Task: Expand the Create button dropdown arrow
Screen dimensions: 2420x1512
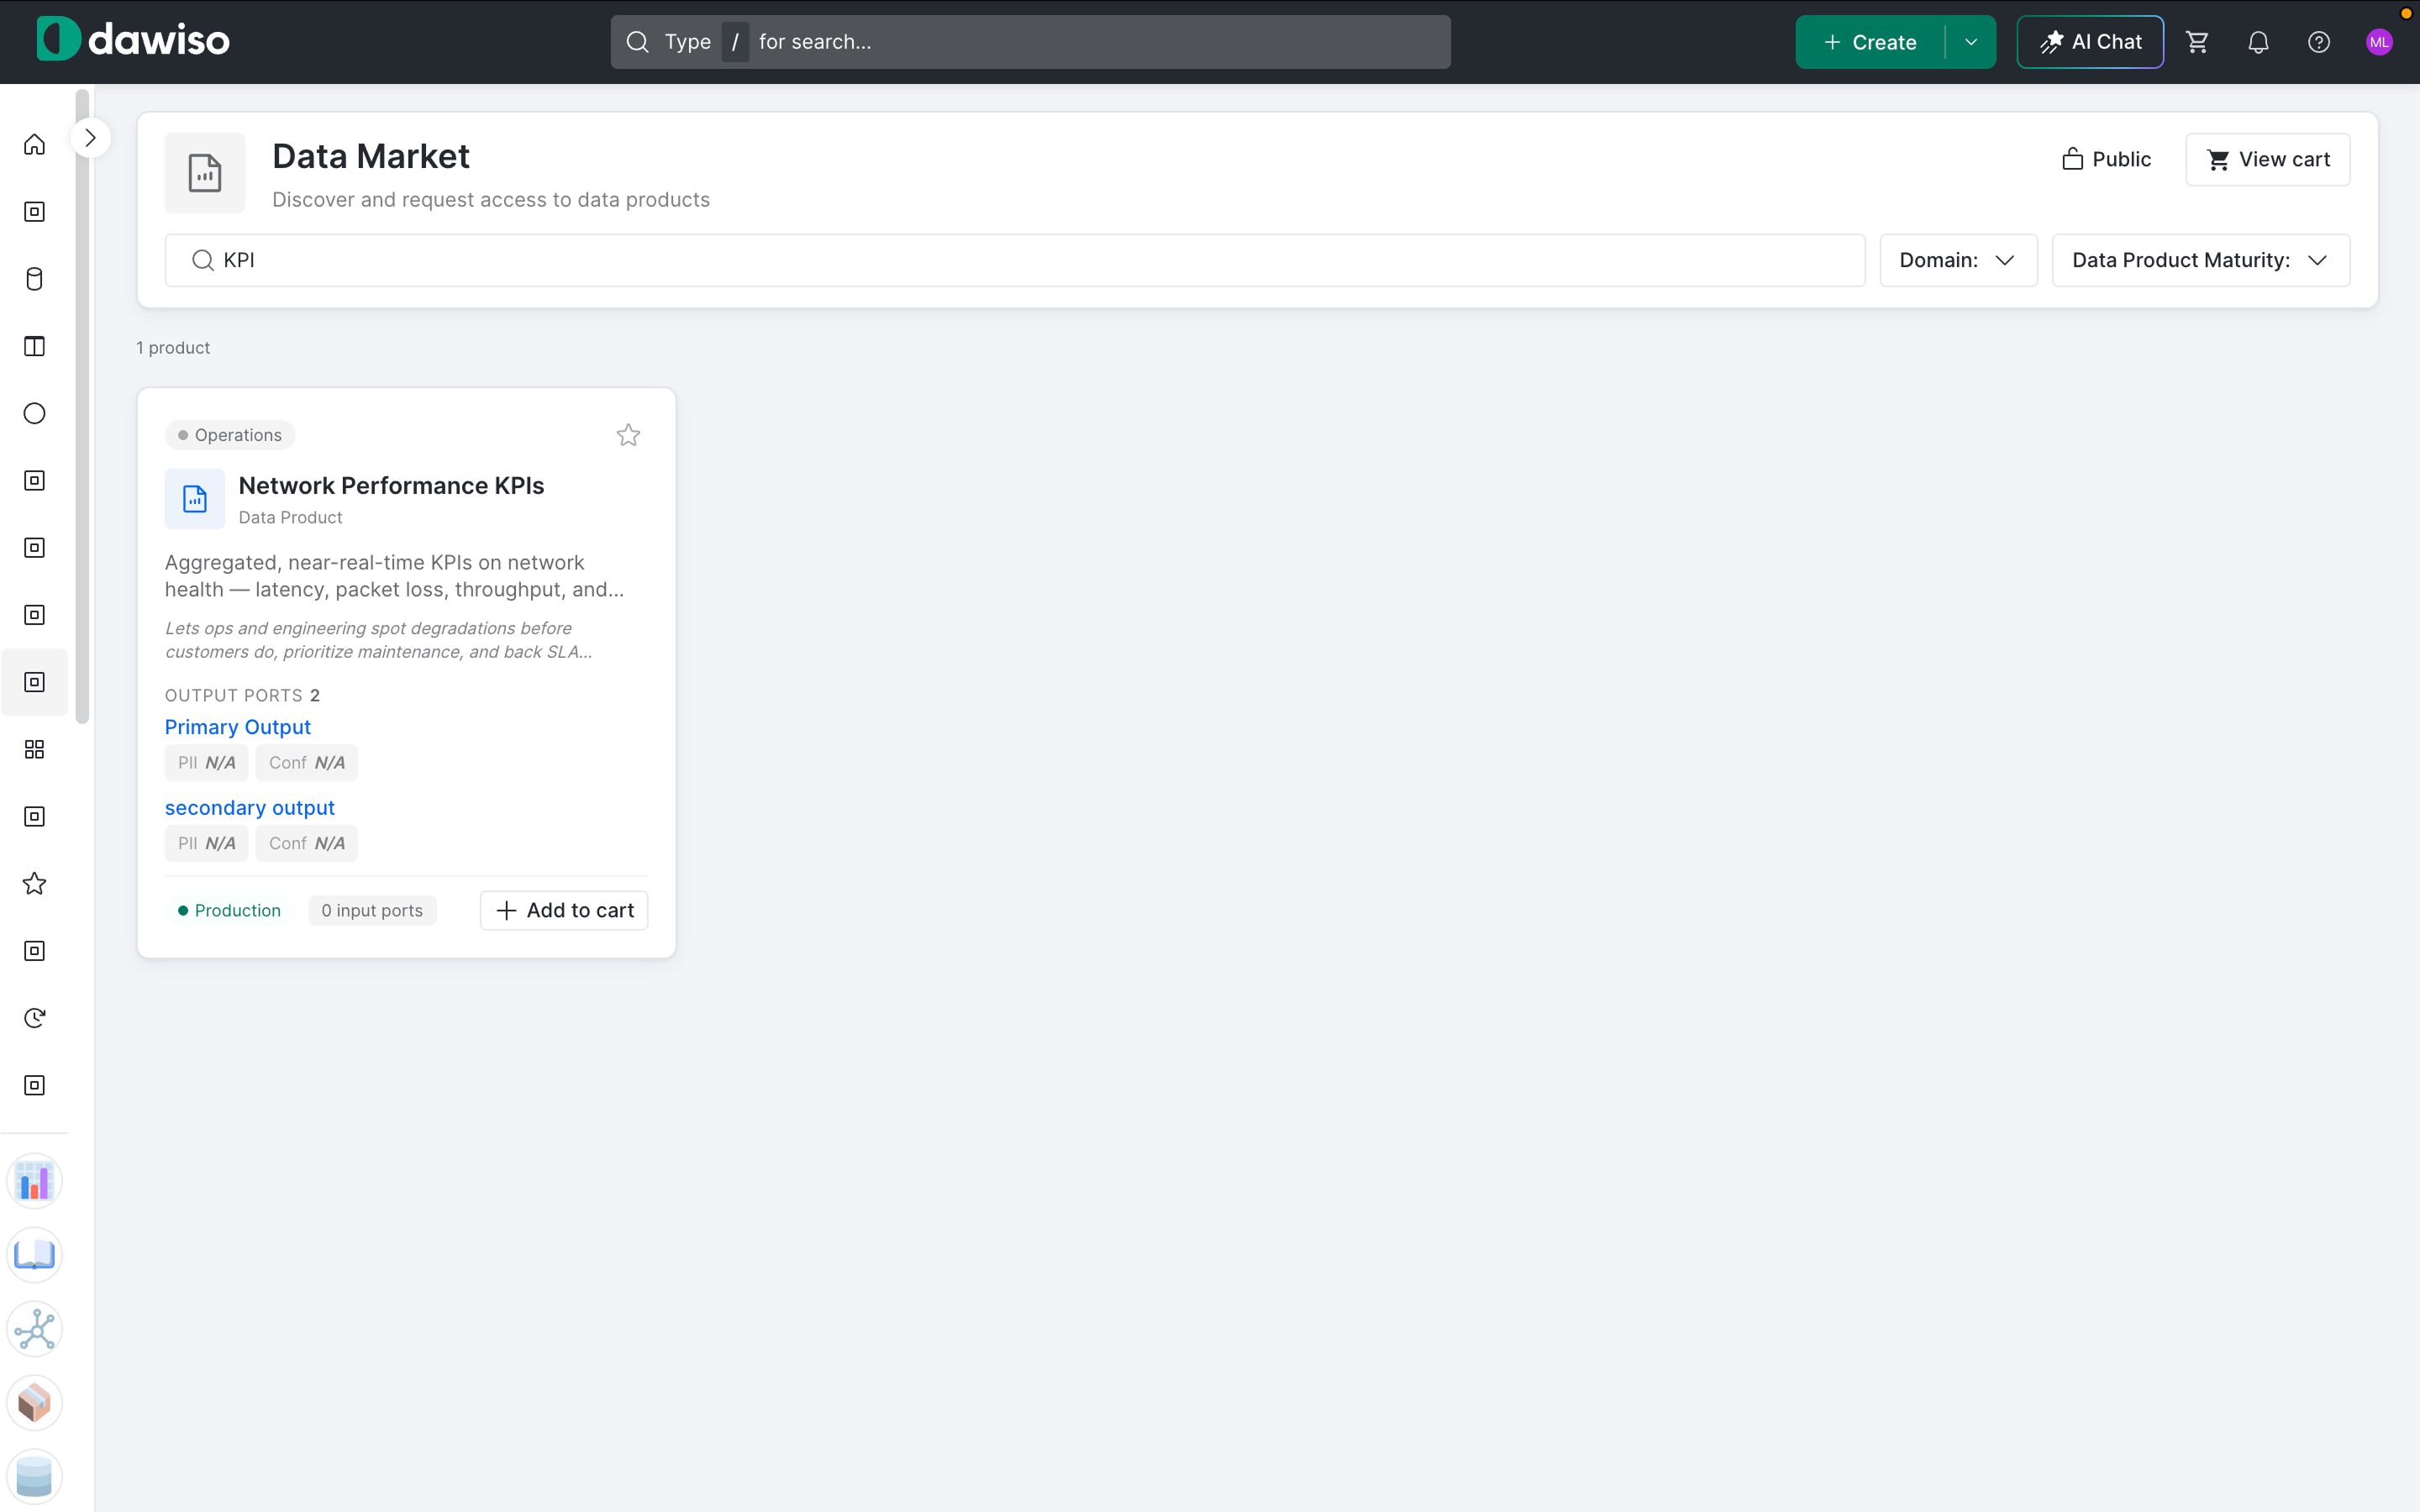Action: coord(1971,42)
